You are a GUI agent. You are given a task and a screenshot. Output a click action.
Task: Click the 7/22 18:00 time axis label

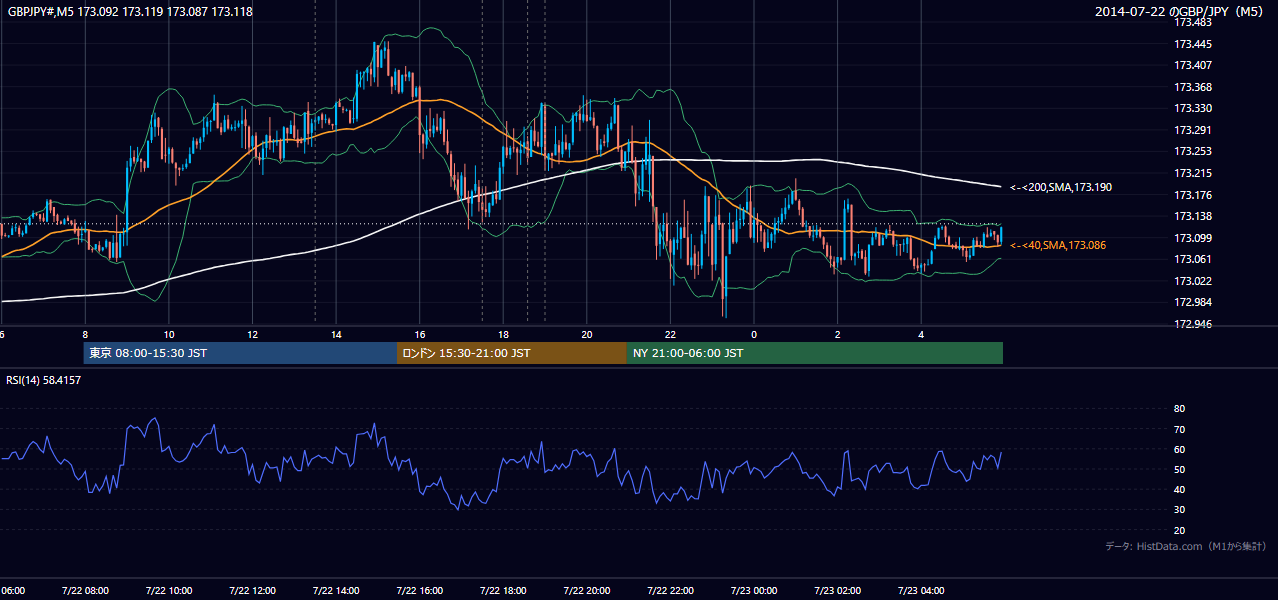(503, 591)
